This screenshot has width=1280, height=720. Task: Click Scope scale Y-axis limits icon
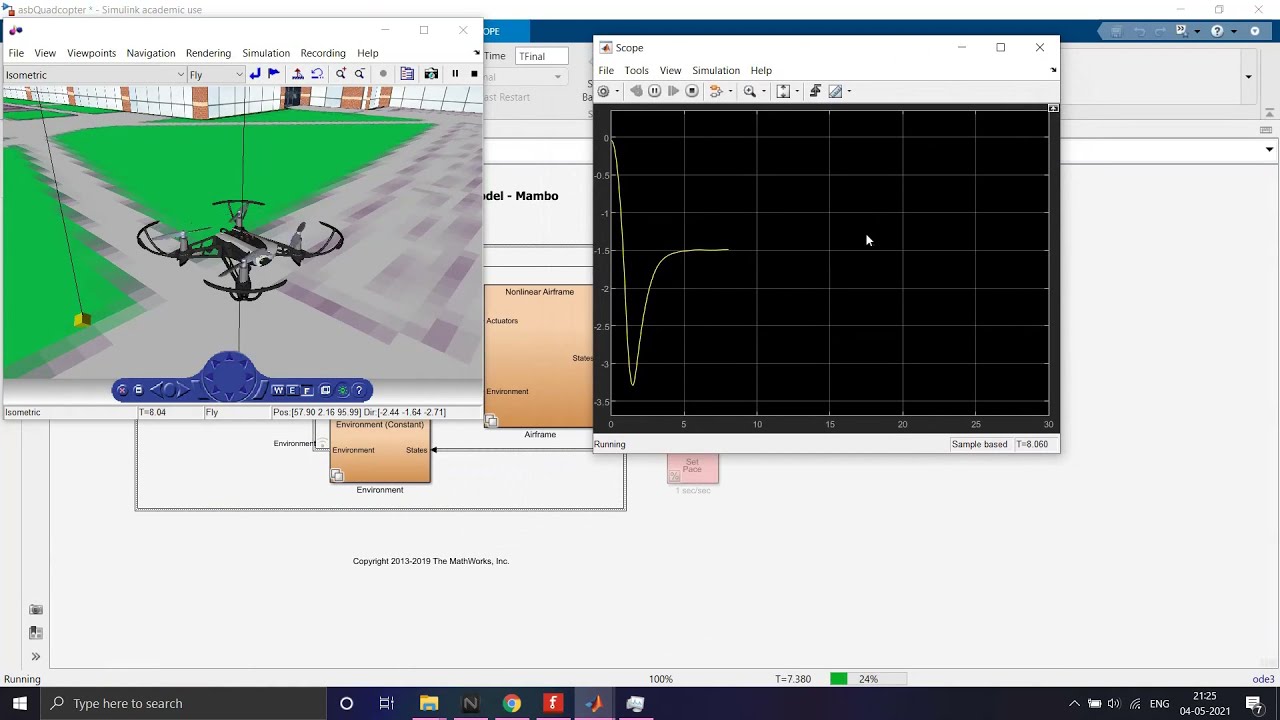click(x=783, y=91)
